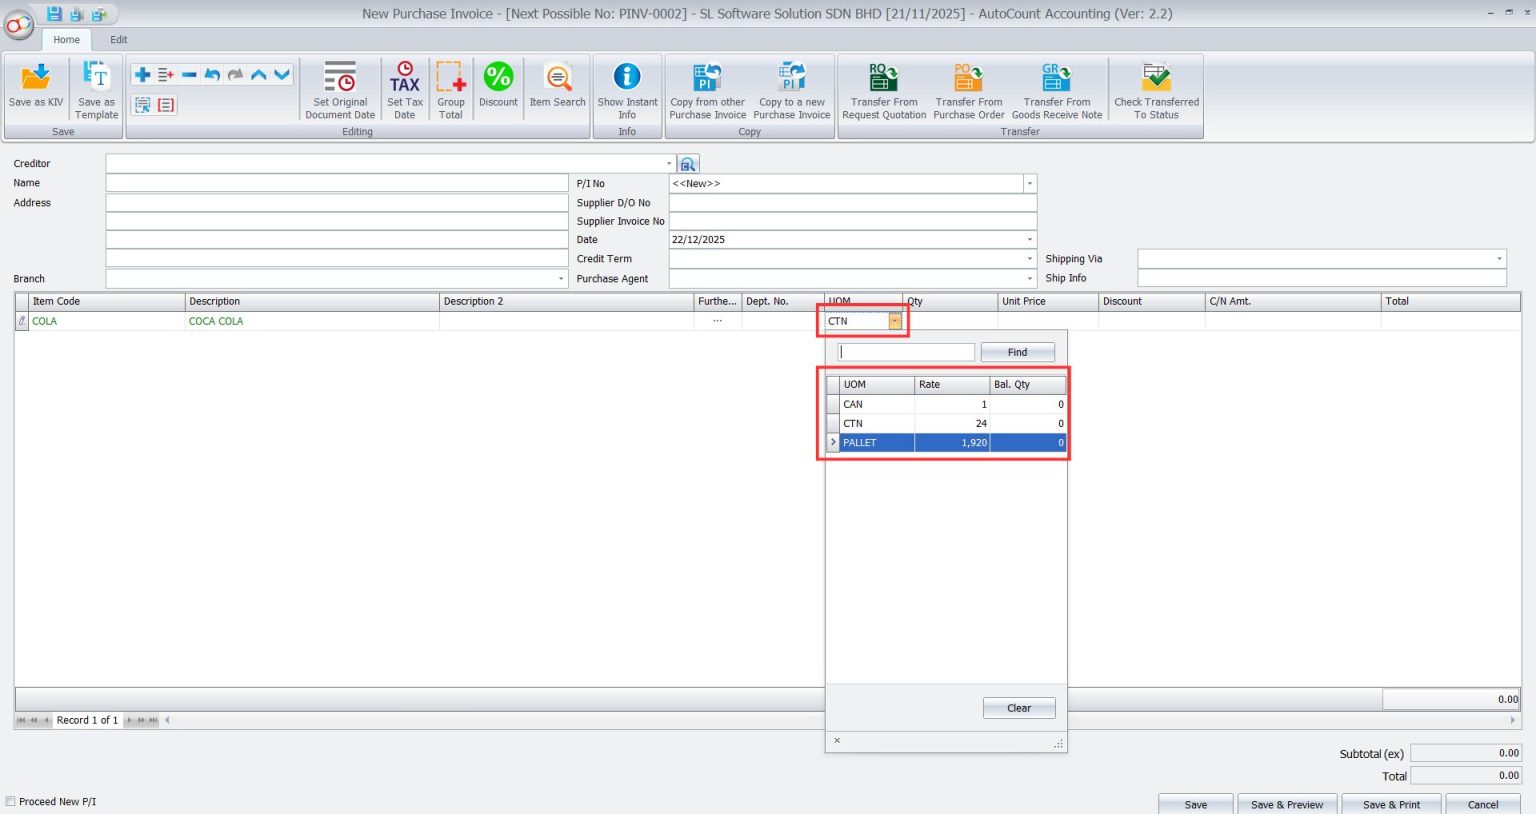The width and height of the screenshot is (1536, 814).
Task: Click Show Instant Info
Action: point(627,88)
